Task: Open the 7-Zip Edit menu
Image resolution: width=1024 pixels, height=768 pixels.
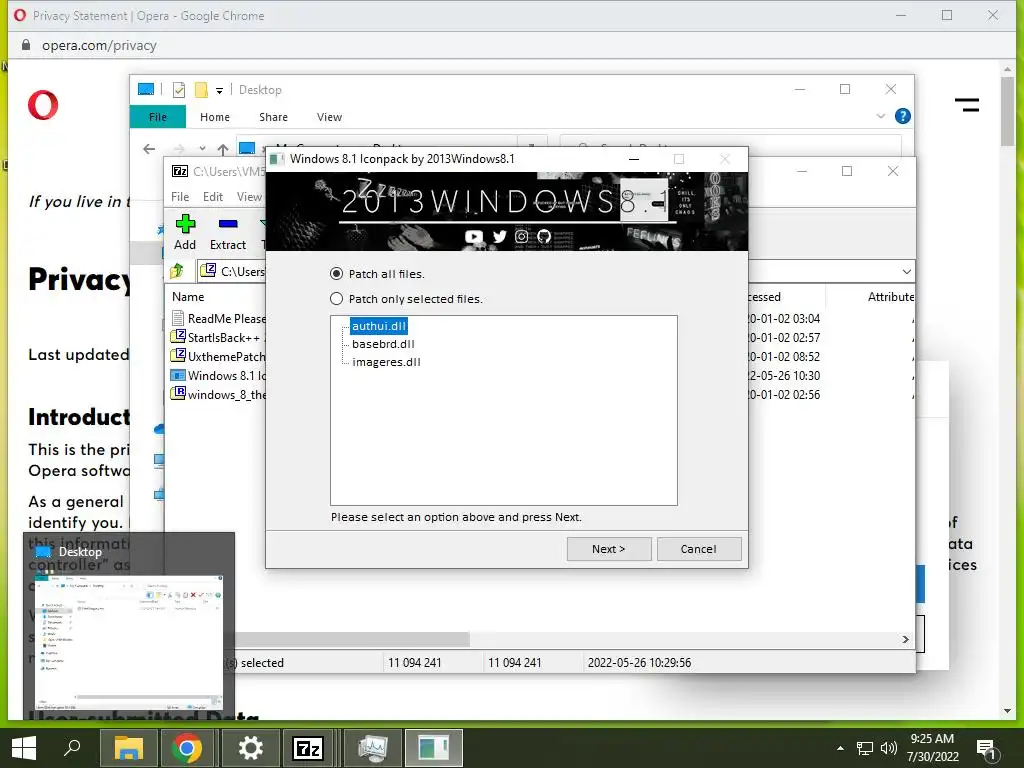Action: tap(213, 197)
